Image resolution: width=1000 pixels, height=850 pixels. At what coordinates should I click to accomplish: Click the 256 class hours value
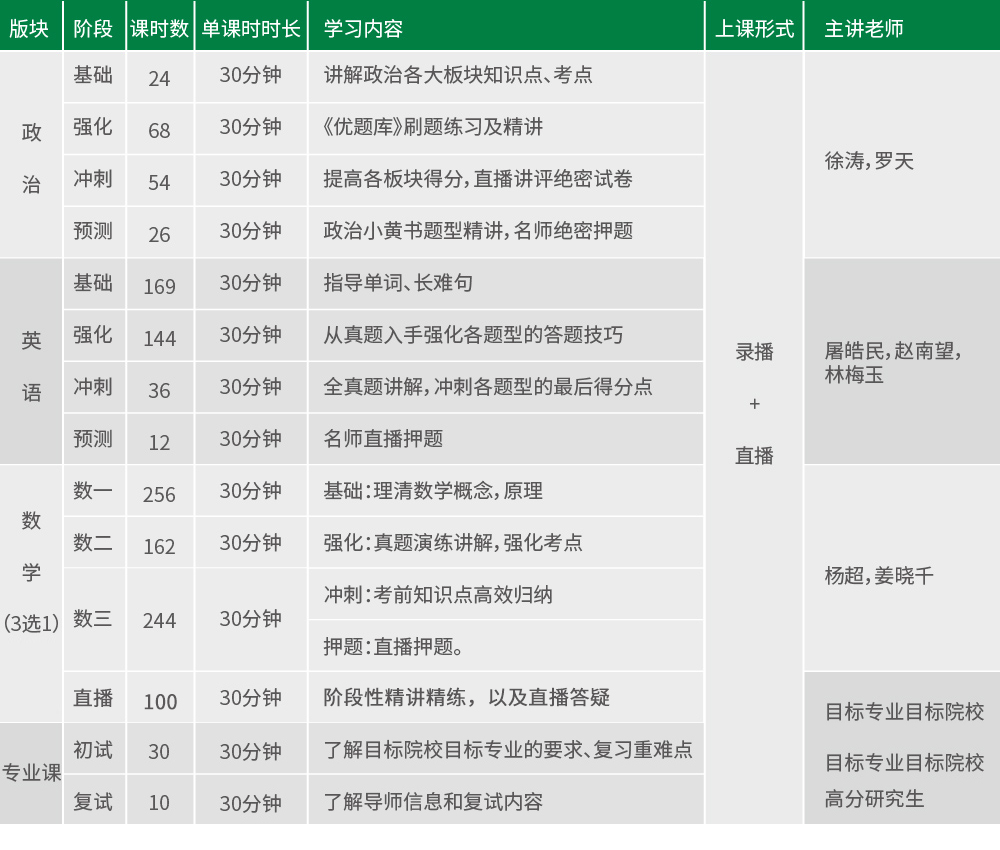pos(159,495)
